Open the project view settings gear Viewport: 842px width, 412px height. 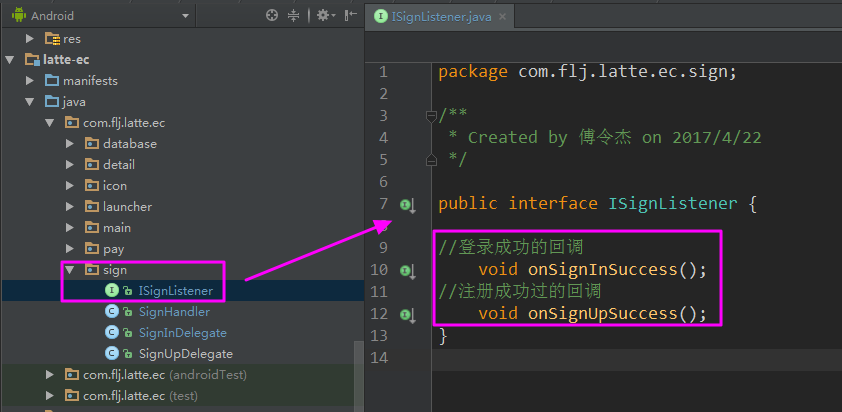coord(325,16)
